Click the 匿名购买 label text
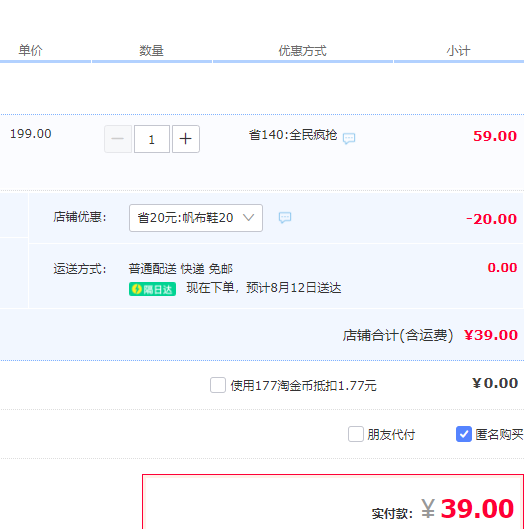This screenshot has width=531, height=529. [499, 435]
